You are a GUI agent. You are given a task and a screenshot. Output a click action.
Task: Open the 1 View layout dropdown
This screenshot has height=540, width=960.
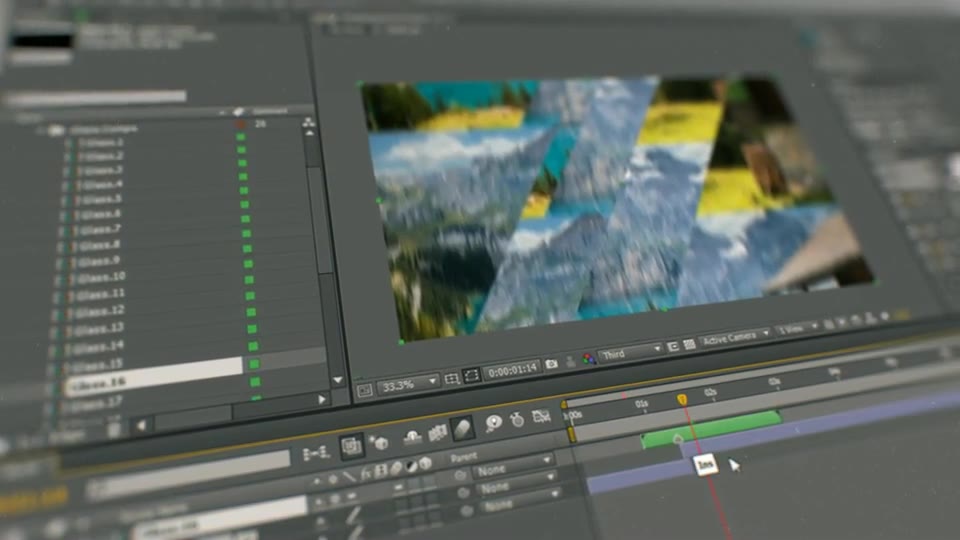pyautogui.click(x=797, y=329)
